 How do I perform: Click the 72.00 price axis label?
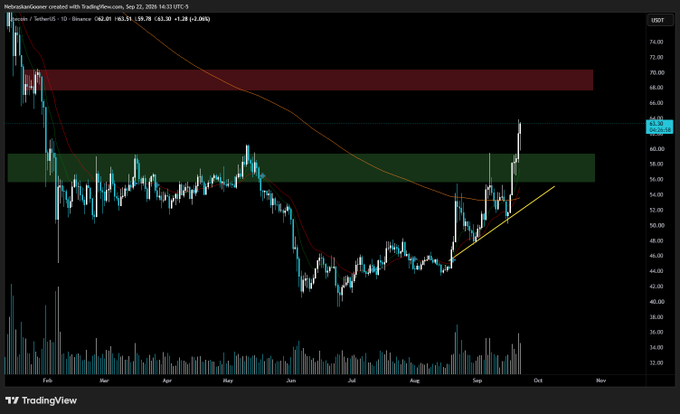(x=656, y=57)
